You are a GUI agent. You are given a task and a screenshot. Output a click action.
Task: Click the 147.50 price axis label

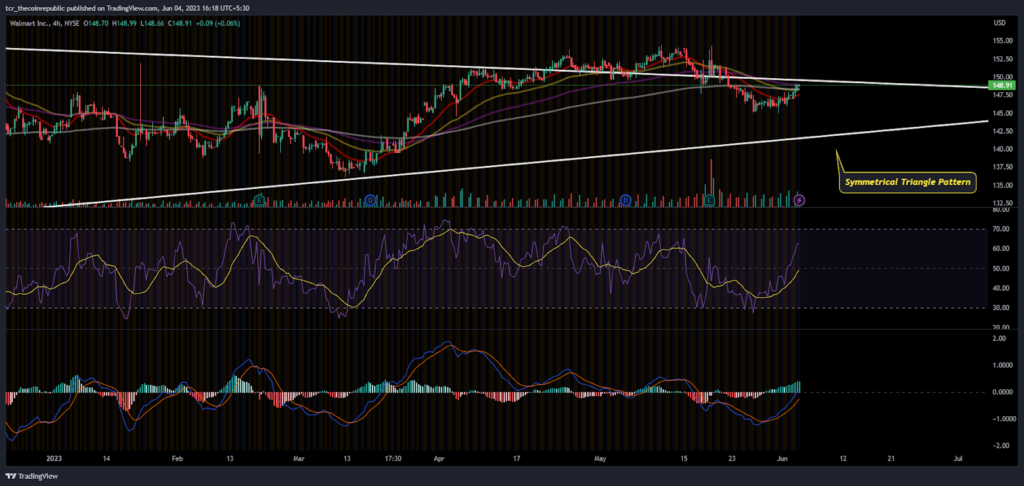tap(1001, 95)
